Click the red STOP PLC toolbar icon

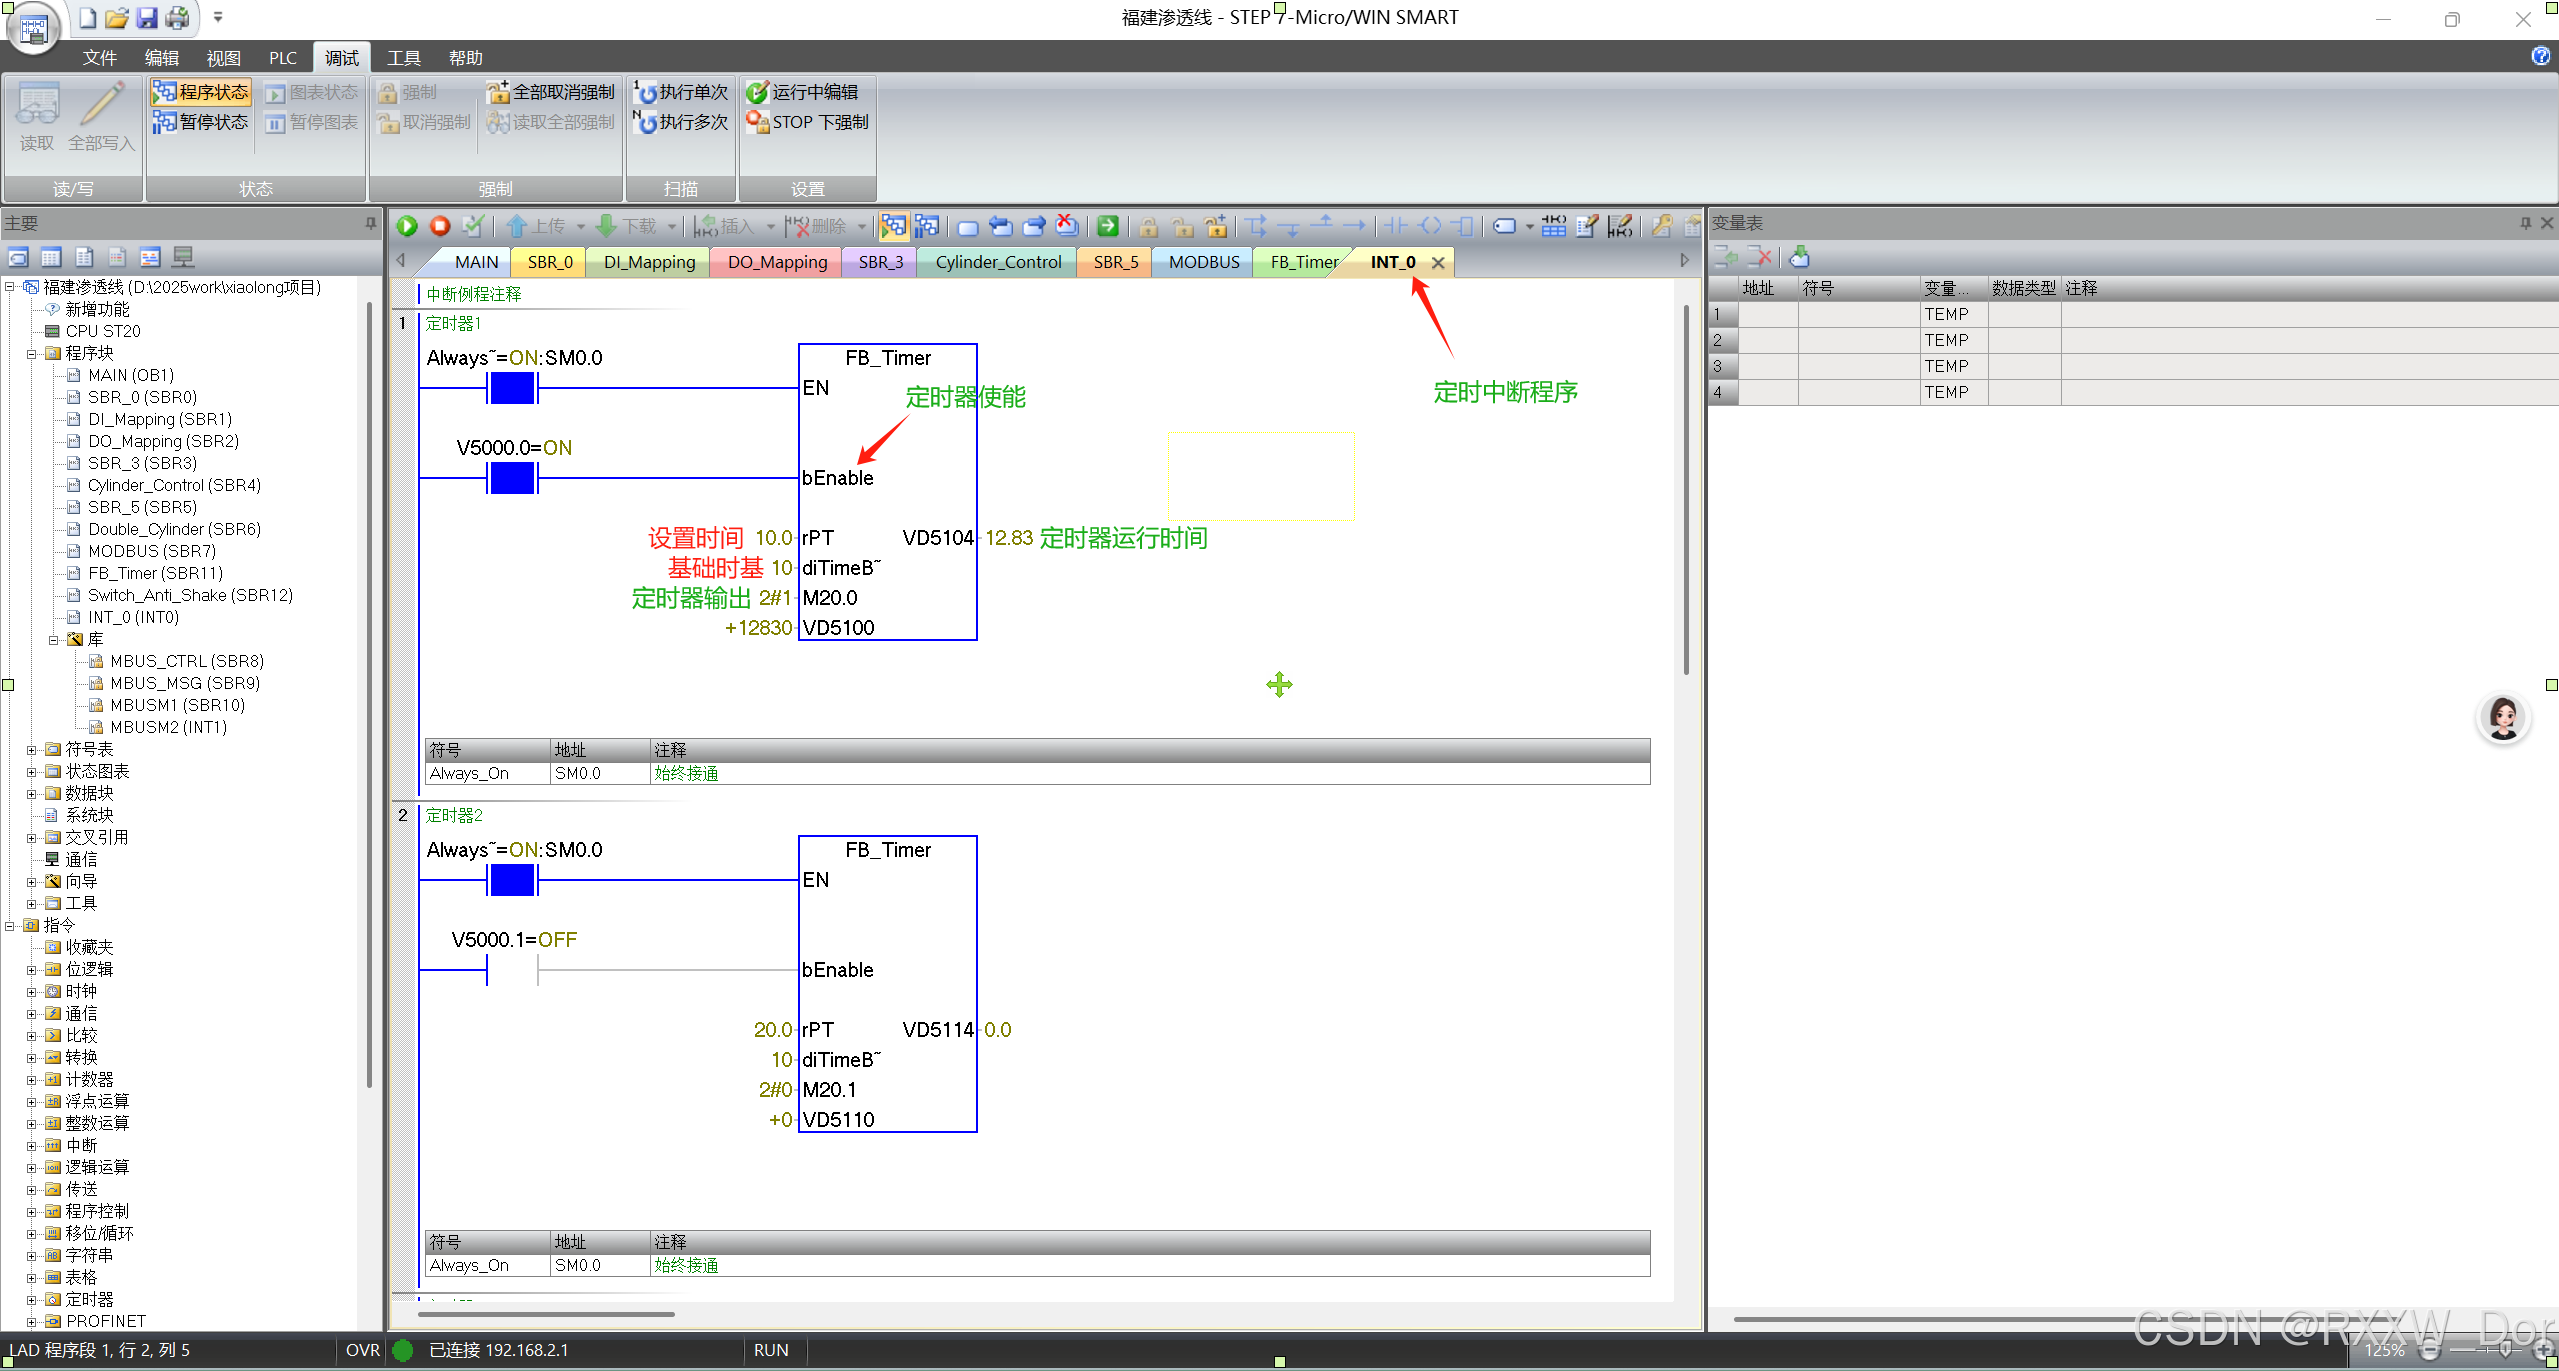439,226
